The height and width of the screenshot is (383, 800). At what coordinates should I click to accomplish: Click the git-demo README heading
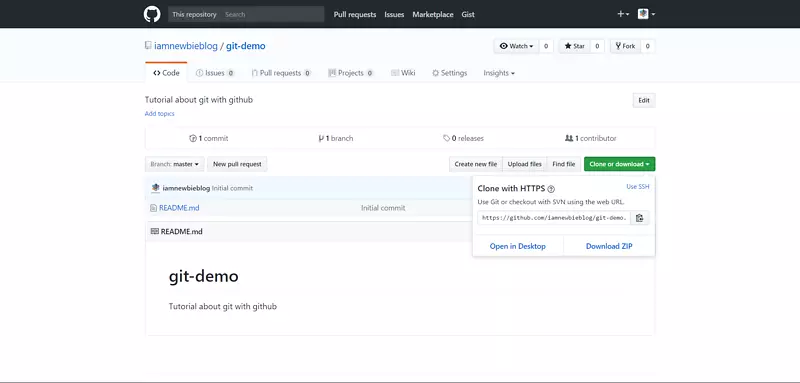click(x=204, y=276)
